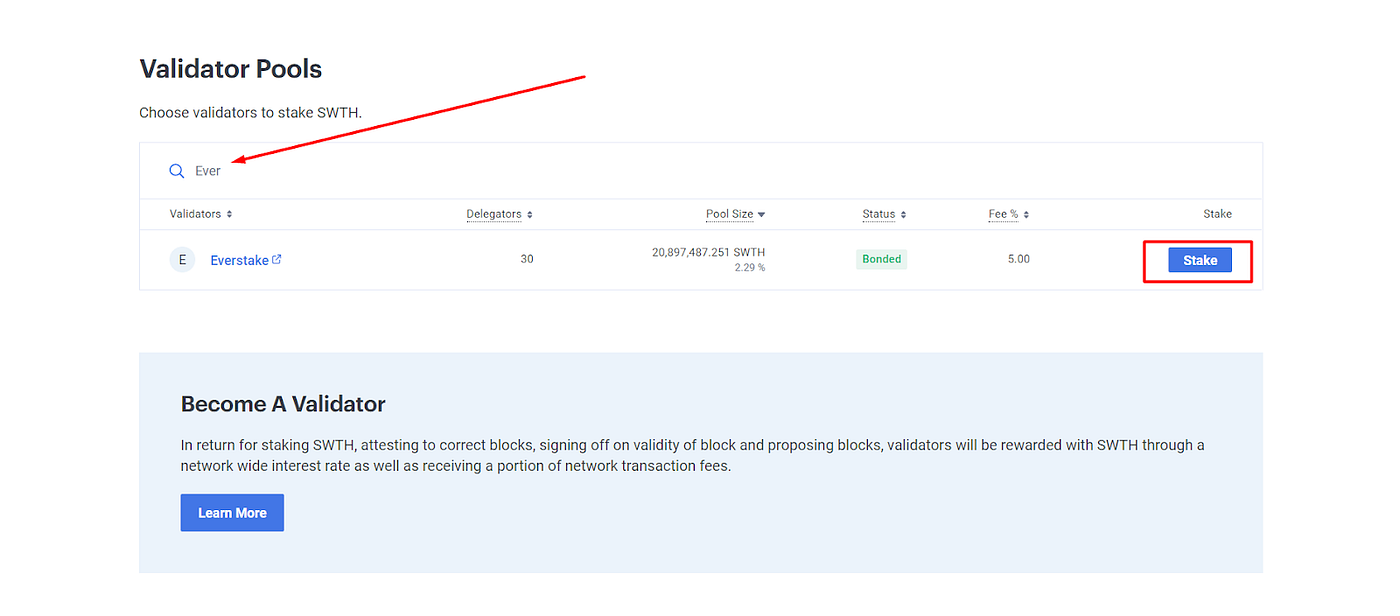Screen dimensions: 1400x616
Task: Select the delegators count 30
Action: point(527,259)
